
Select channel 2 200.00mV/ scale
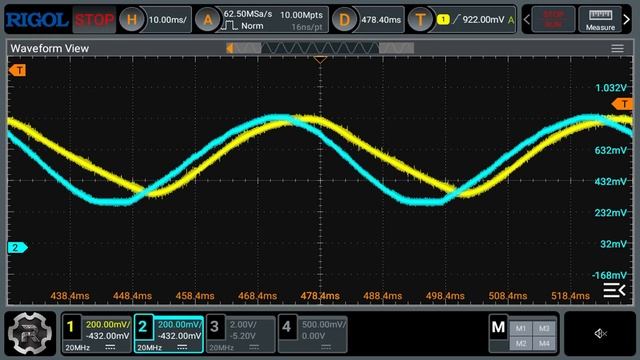click(180, 324)
